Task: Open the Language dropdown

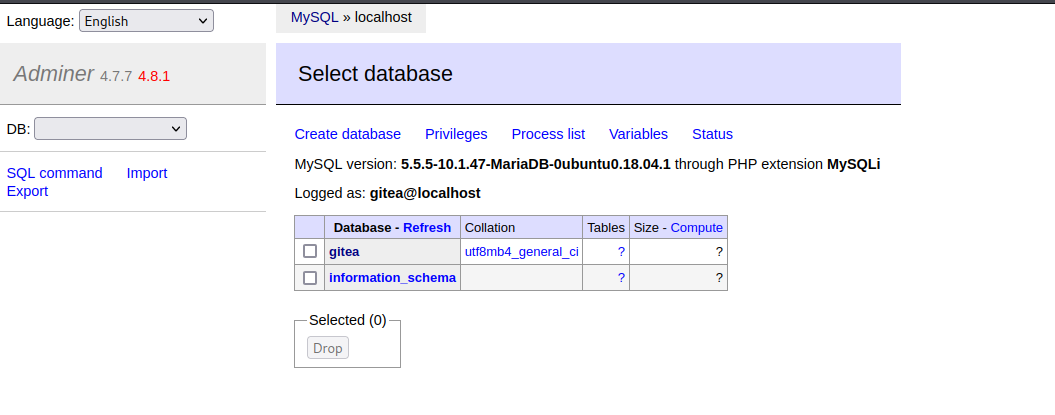Action: click(x=146, y=20)
